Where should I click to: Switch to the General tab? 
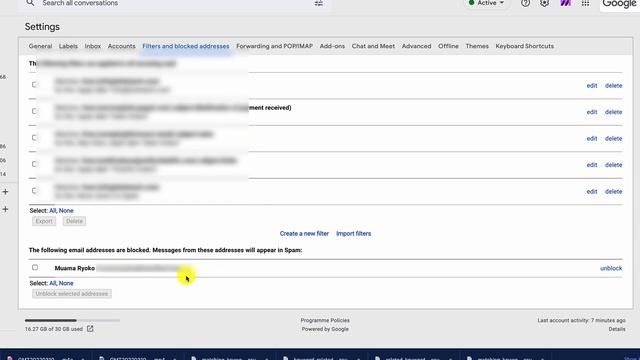[40, 46]
